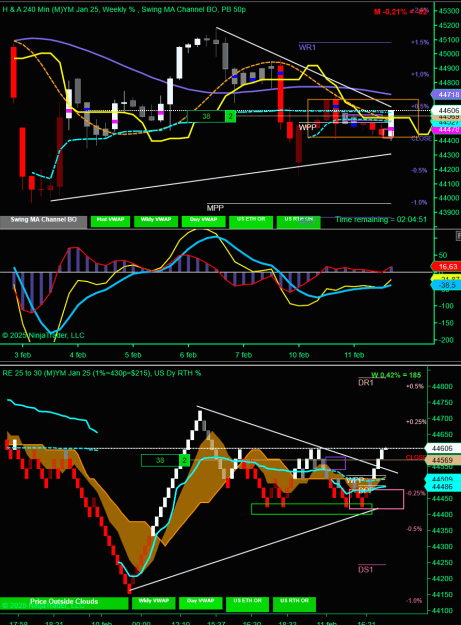
Task: Click the WR1 pivot label
Action: (307, 47)
